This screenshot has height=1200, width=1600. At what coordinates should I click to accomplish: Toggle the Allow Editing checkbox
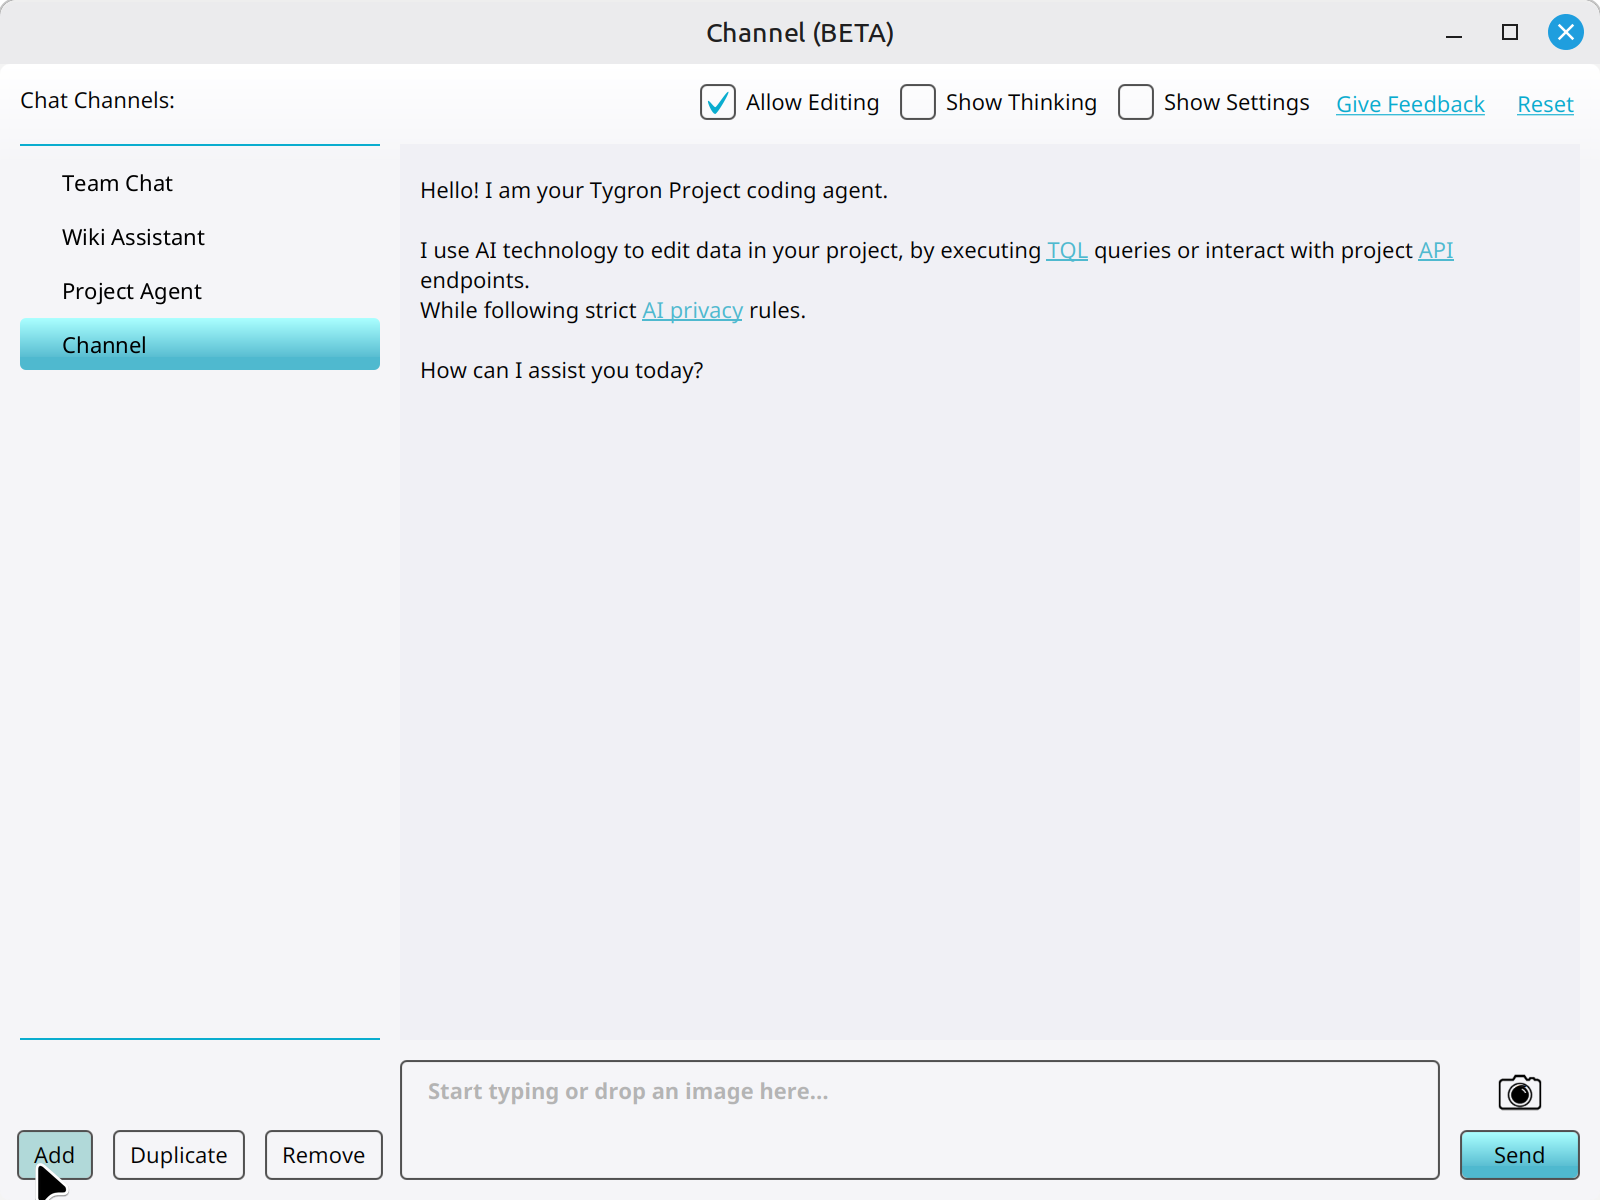coord(718,102)
